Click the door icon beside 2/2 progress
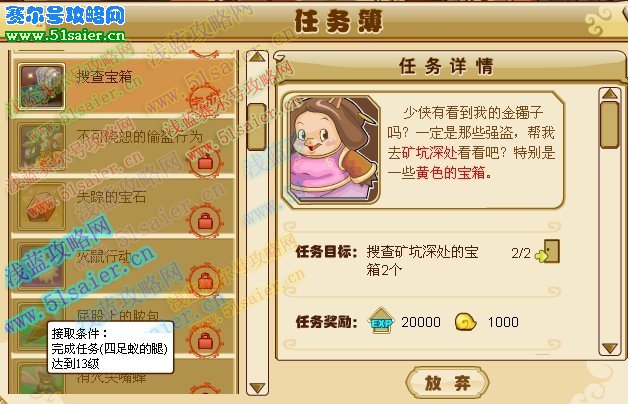Image resolution: width=628 pixels, height=404 pixels. click(548, 252)
